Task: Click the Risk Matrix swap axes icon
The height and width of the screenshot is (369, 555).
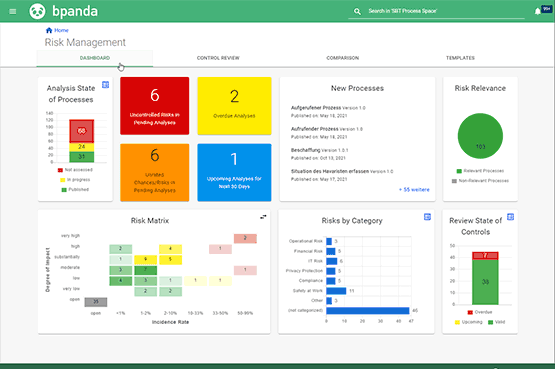Action: tap(263, 217)
